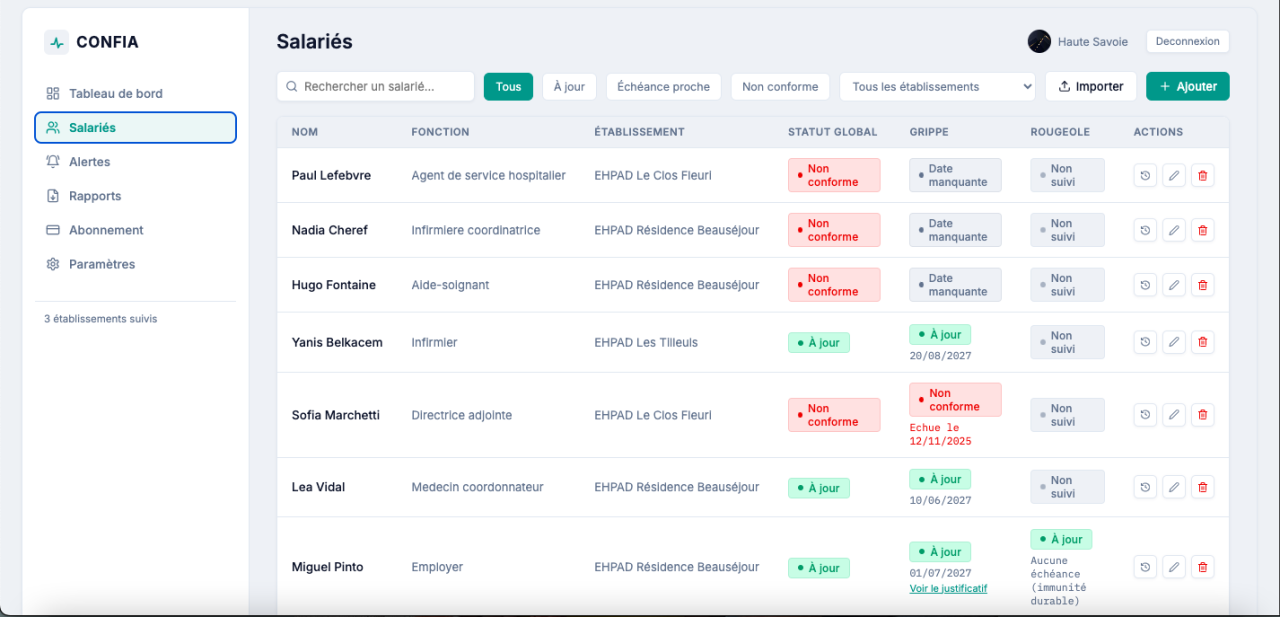
Task: Edit Sofia Marchetti's record
Action: [x=1174, y=415]
